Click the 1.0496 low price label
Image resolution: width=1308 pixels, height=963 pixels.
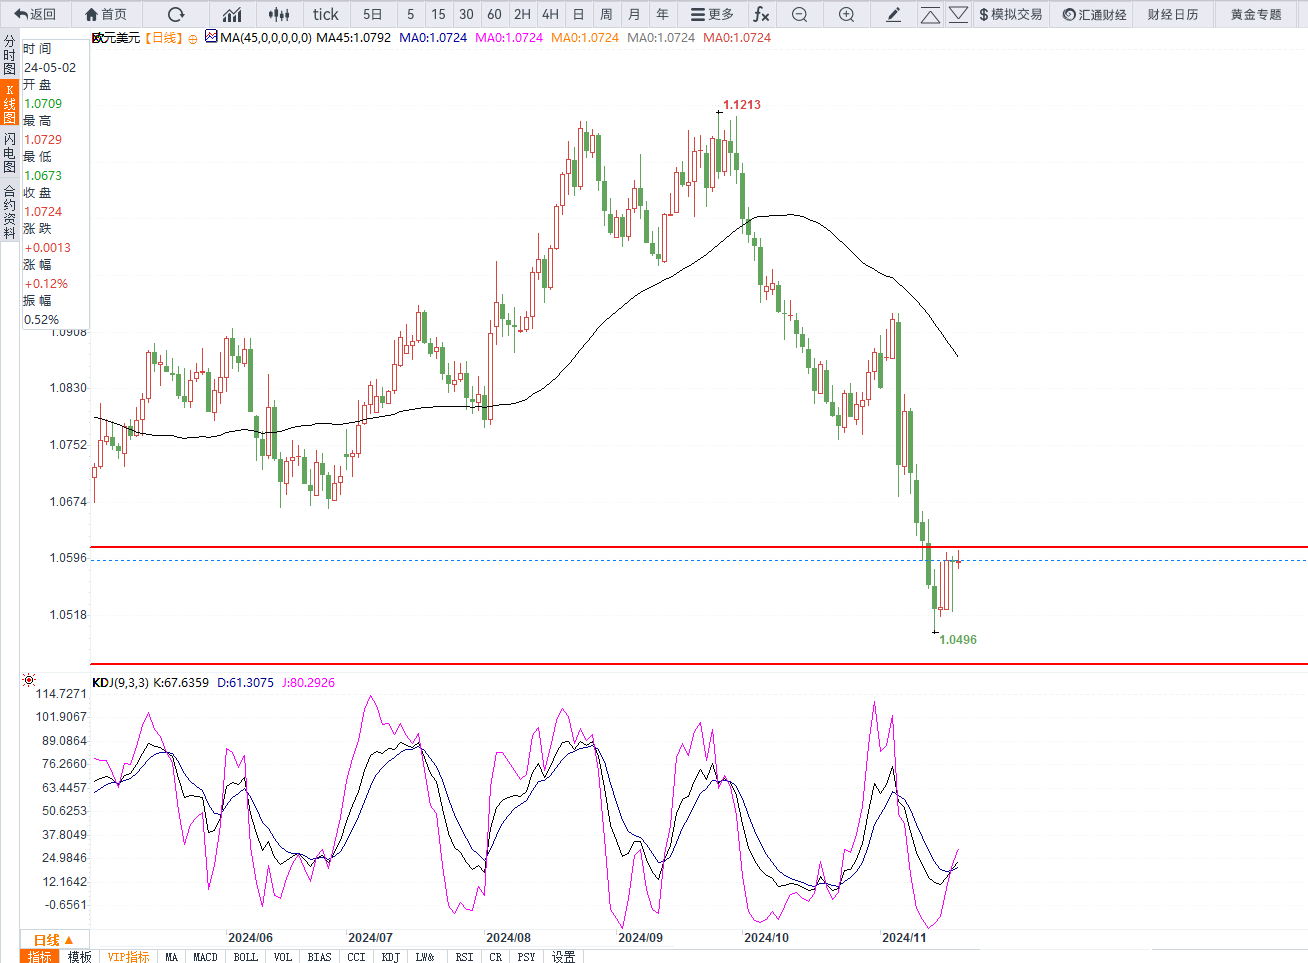(958, 640)
